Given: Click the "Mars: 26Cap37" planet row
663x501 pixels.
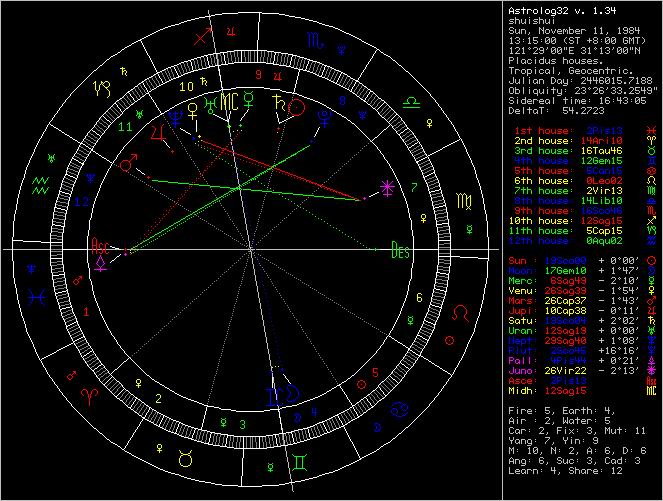Looking at the screenshot, I should click(583, 301).
